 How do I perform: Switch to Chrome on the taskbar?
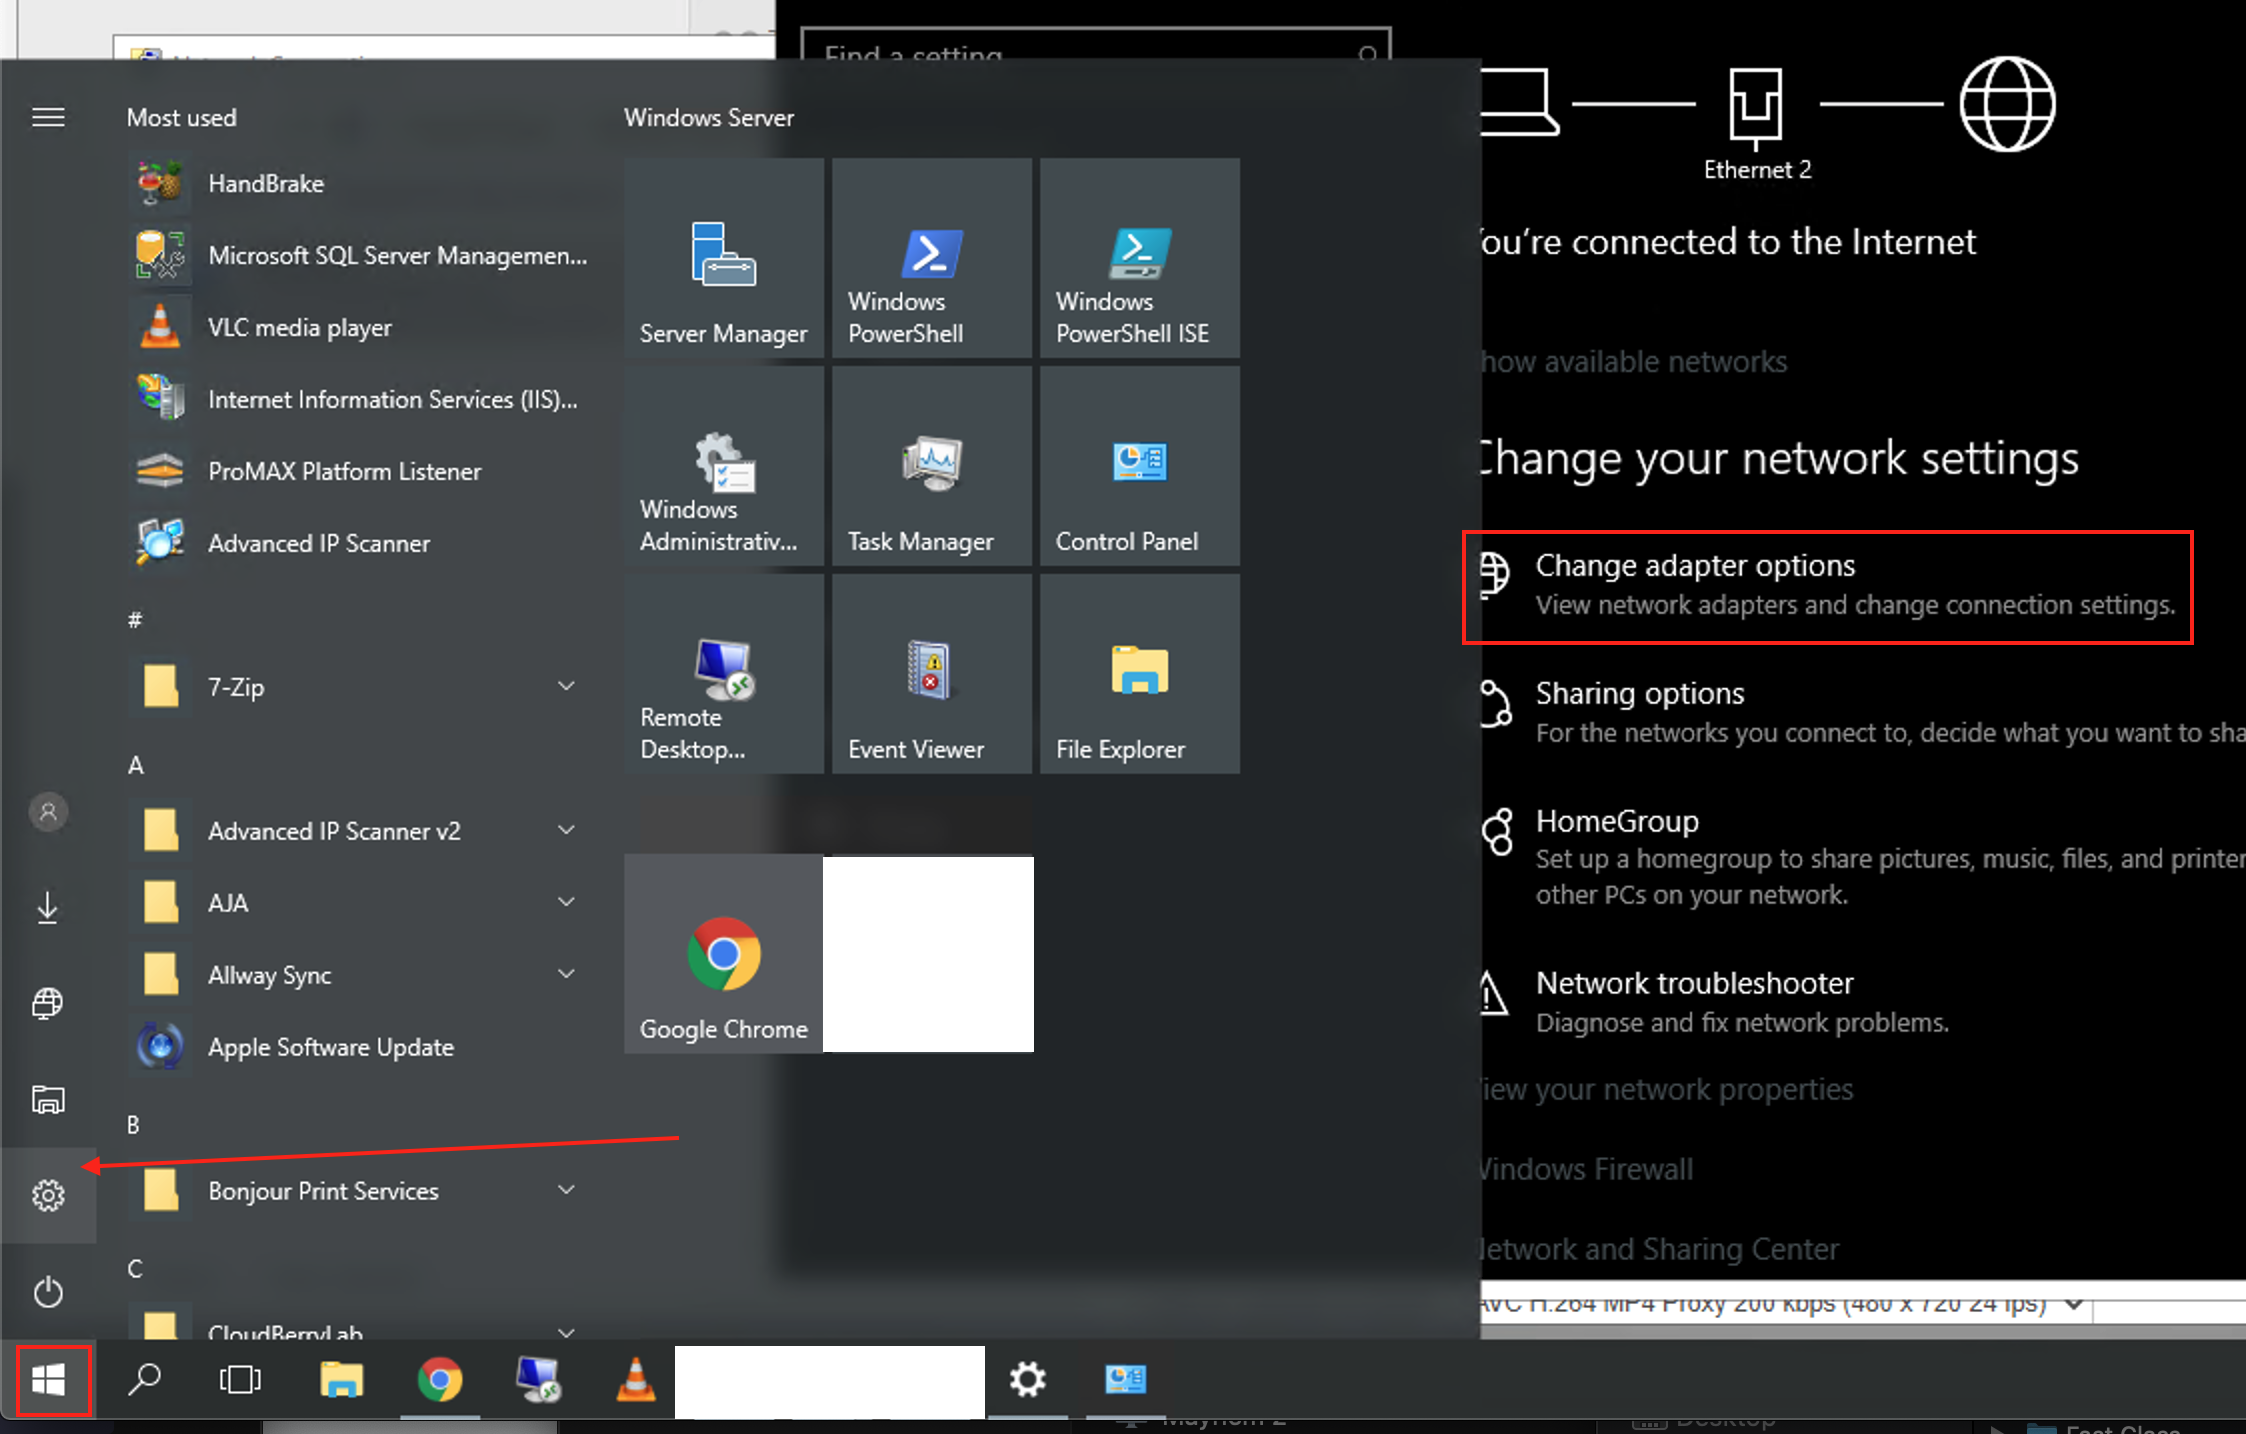pos(440,1380)
